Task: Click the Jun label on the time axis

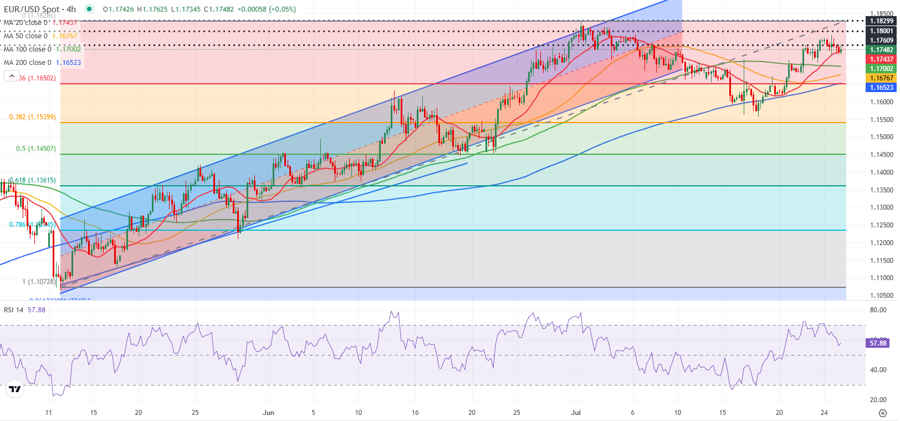Action: click(x=268, y=412)
